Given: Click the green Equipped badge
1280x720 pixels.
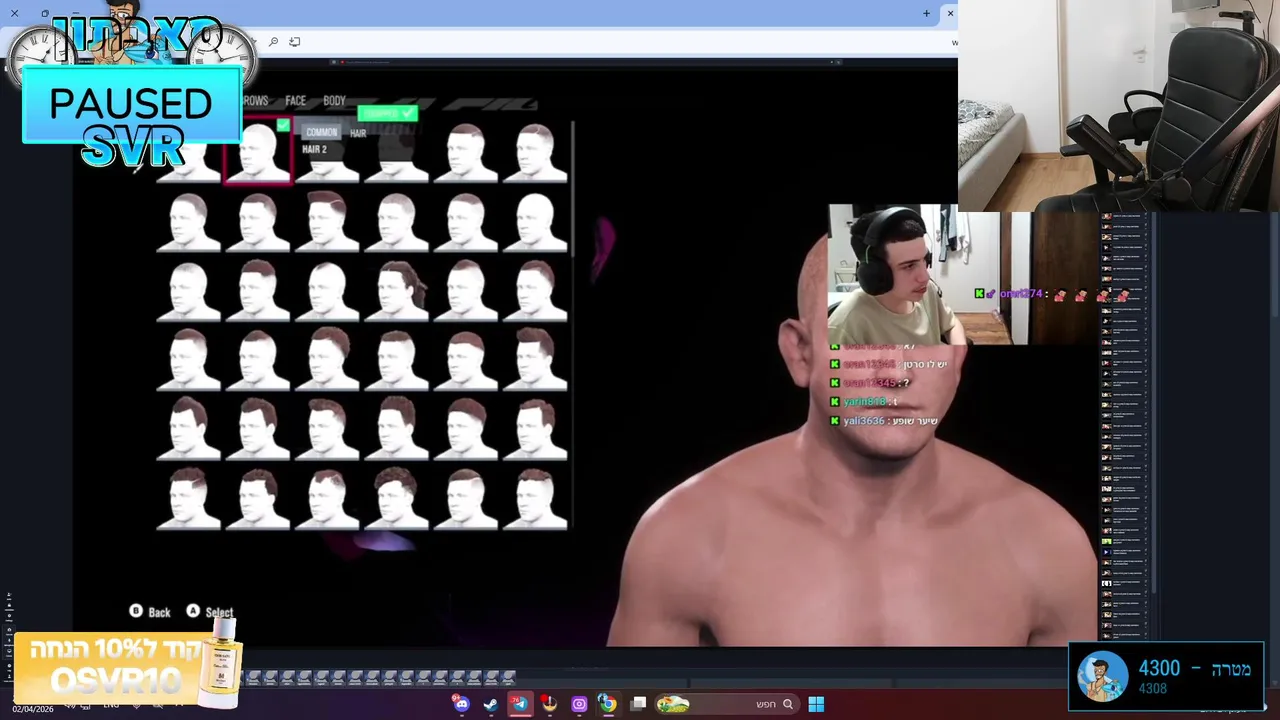Looking at the screenshot, I should point(387,113).
